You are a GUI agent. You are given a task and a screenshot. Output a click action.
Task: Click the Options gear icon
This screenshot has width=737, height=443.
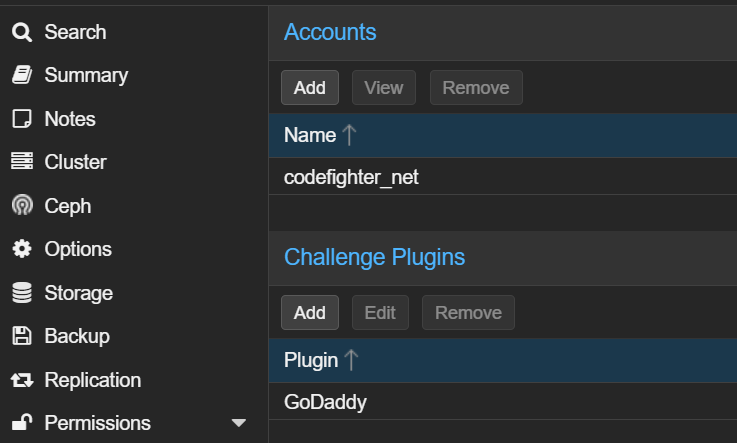click(22, 249)
